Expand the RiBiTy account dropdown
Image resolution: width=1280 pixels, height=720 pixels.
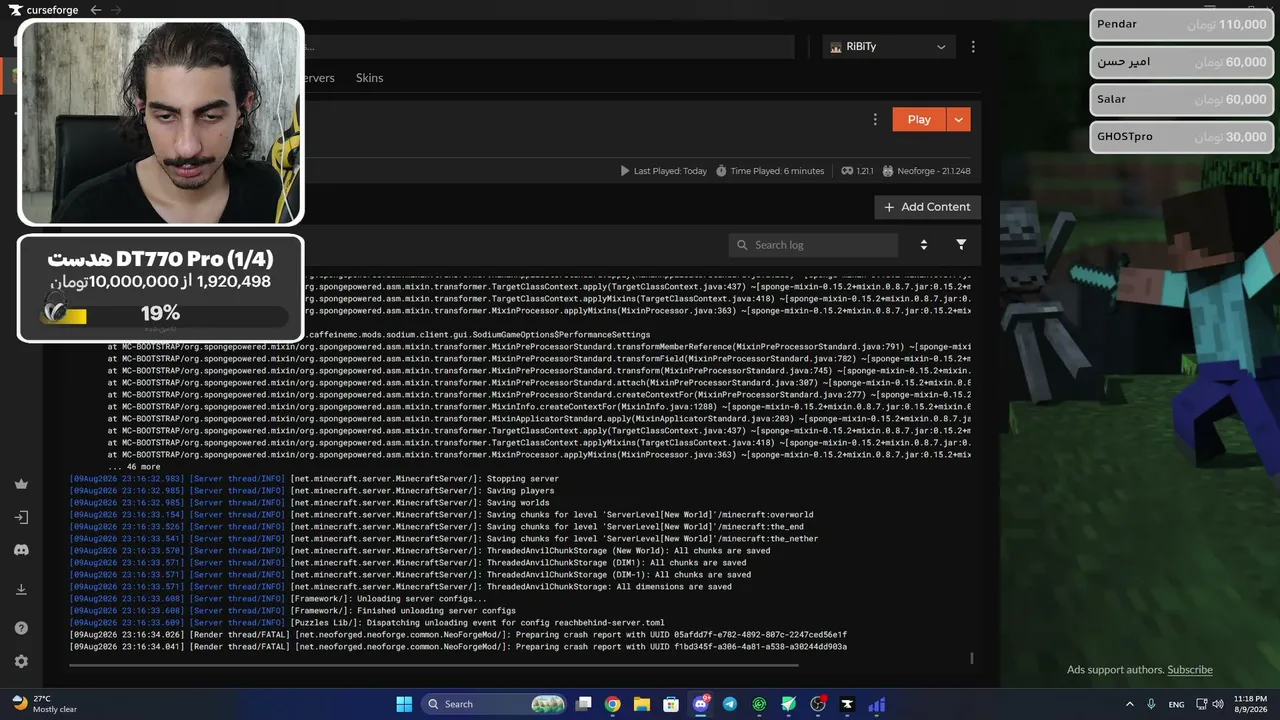tap(888, 47)
